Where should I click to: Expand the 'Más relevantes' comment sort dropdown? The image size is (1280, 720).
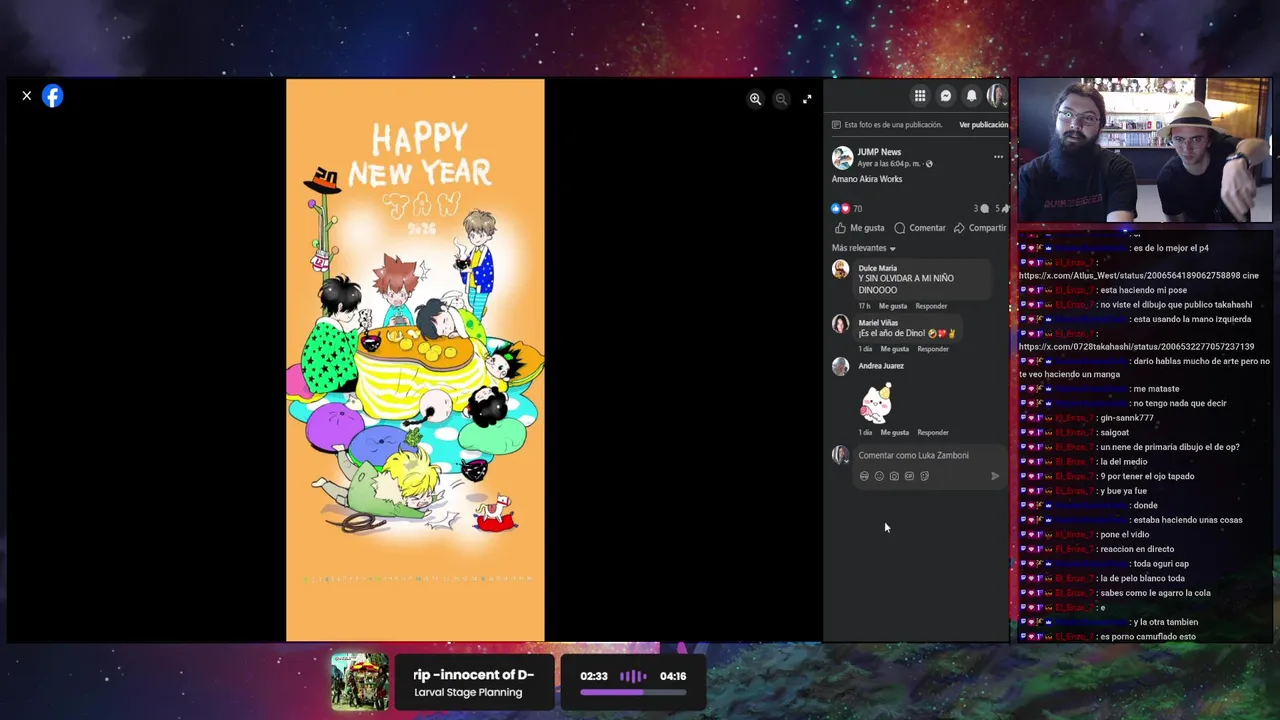864,248
